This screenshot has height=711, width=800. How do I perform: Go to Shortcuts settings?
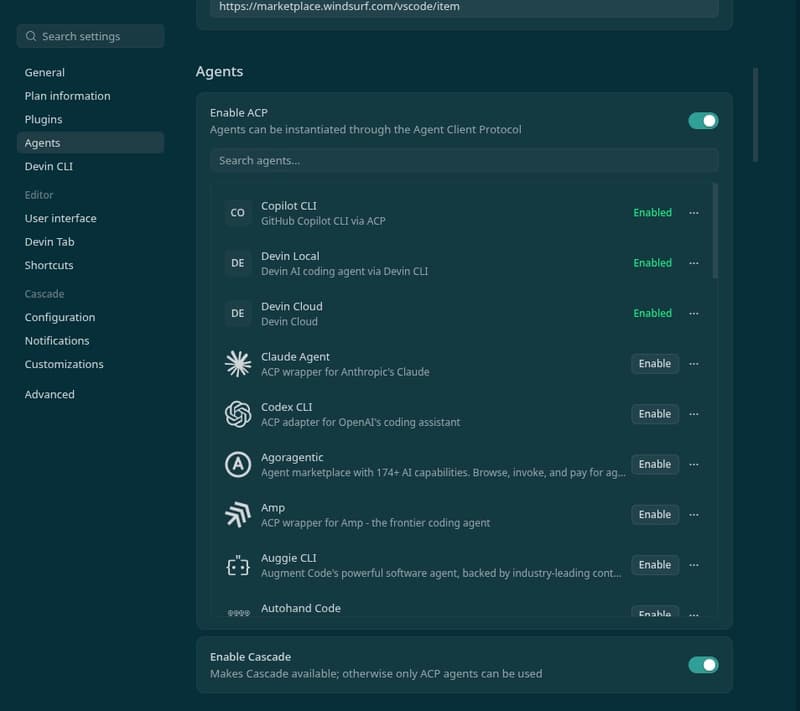point(90,265)
